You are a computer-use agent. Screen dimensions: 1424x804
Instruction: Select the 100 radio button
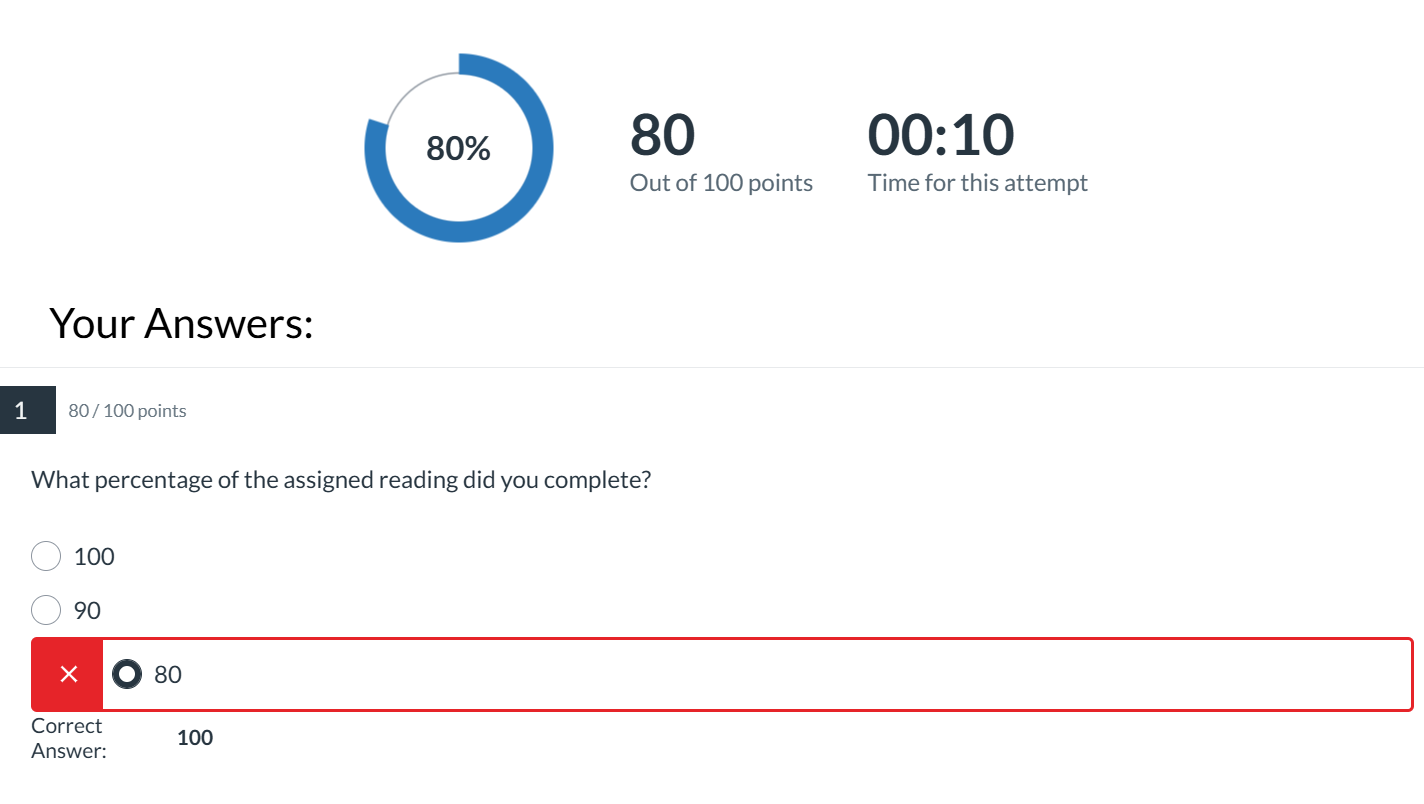click(46, 556)
